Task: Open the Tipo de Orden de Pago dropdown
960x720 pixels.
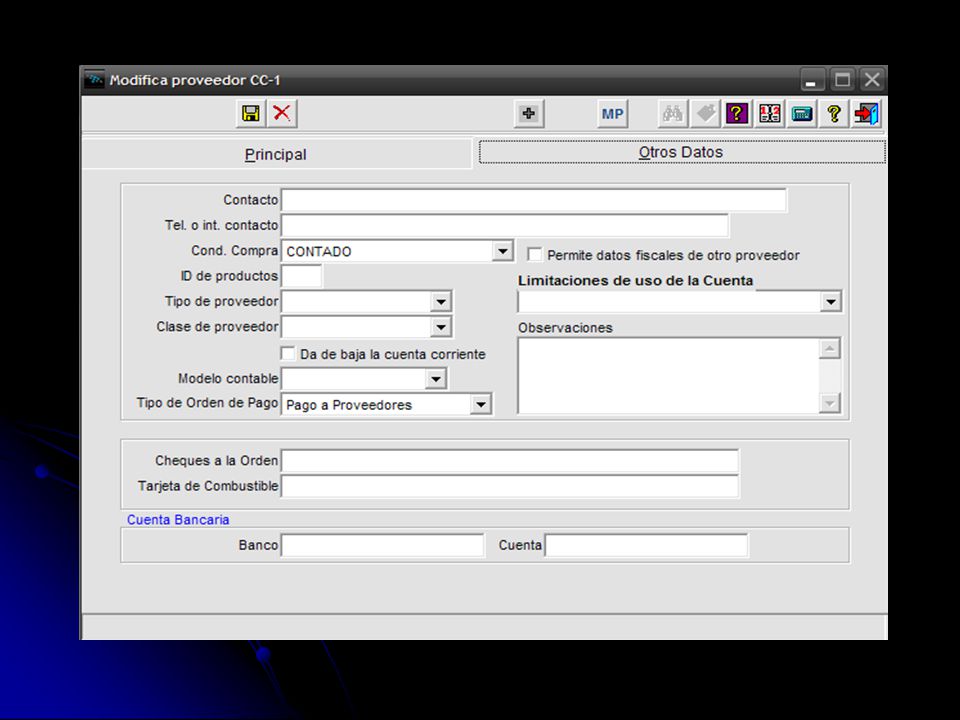Action: point(481,404)
